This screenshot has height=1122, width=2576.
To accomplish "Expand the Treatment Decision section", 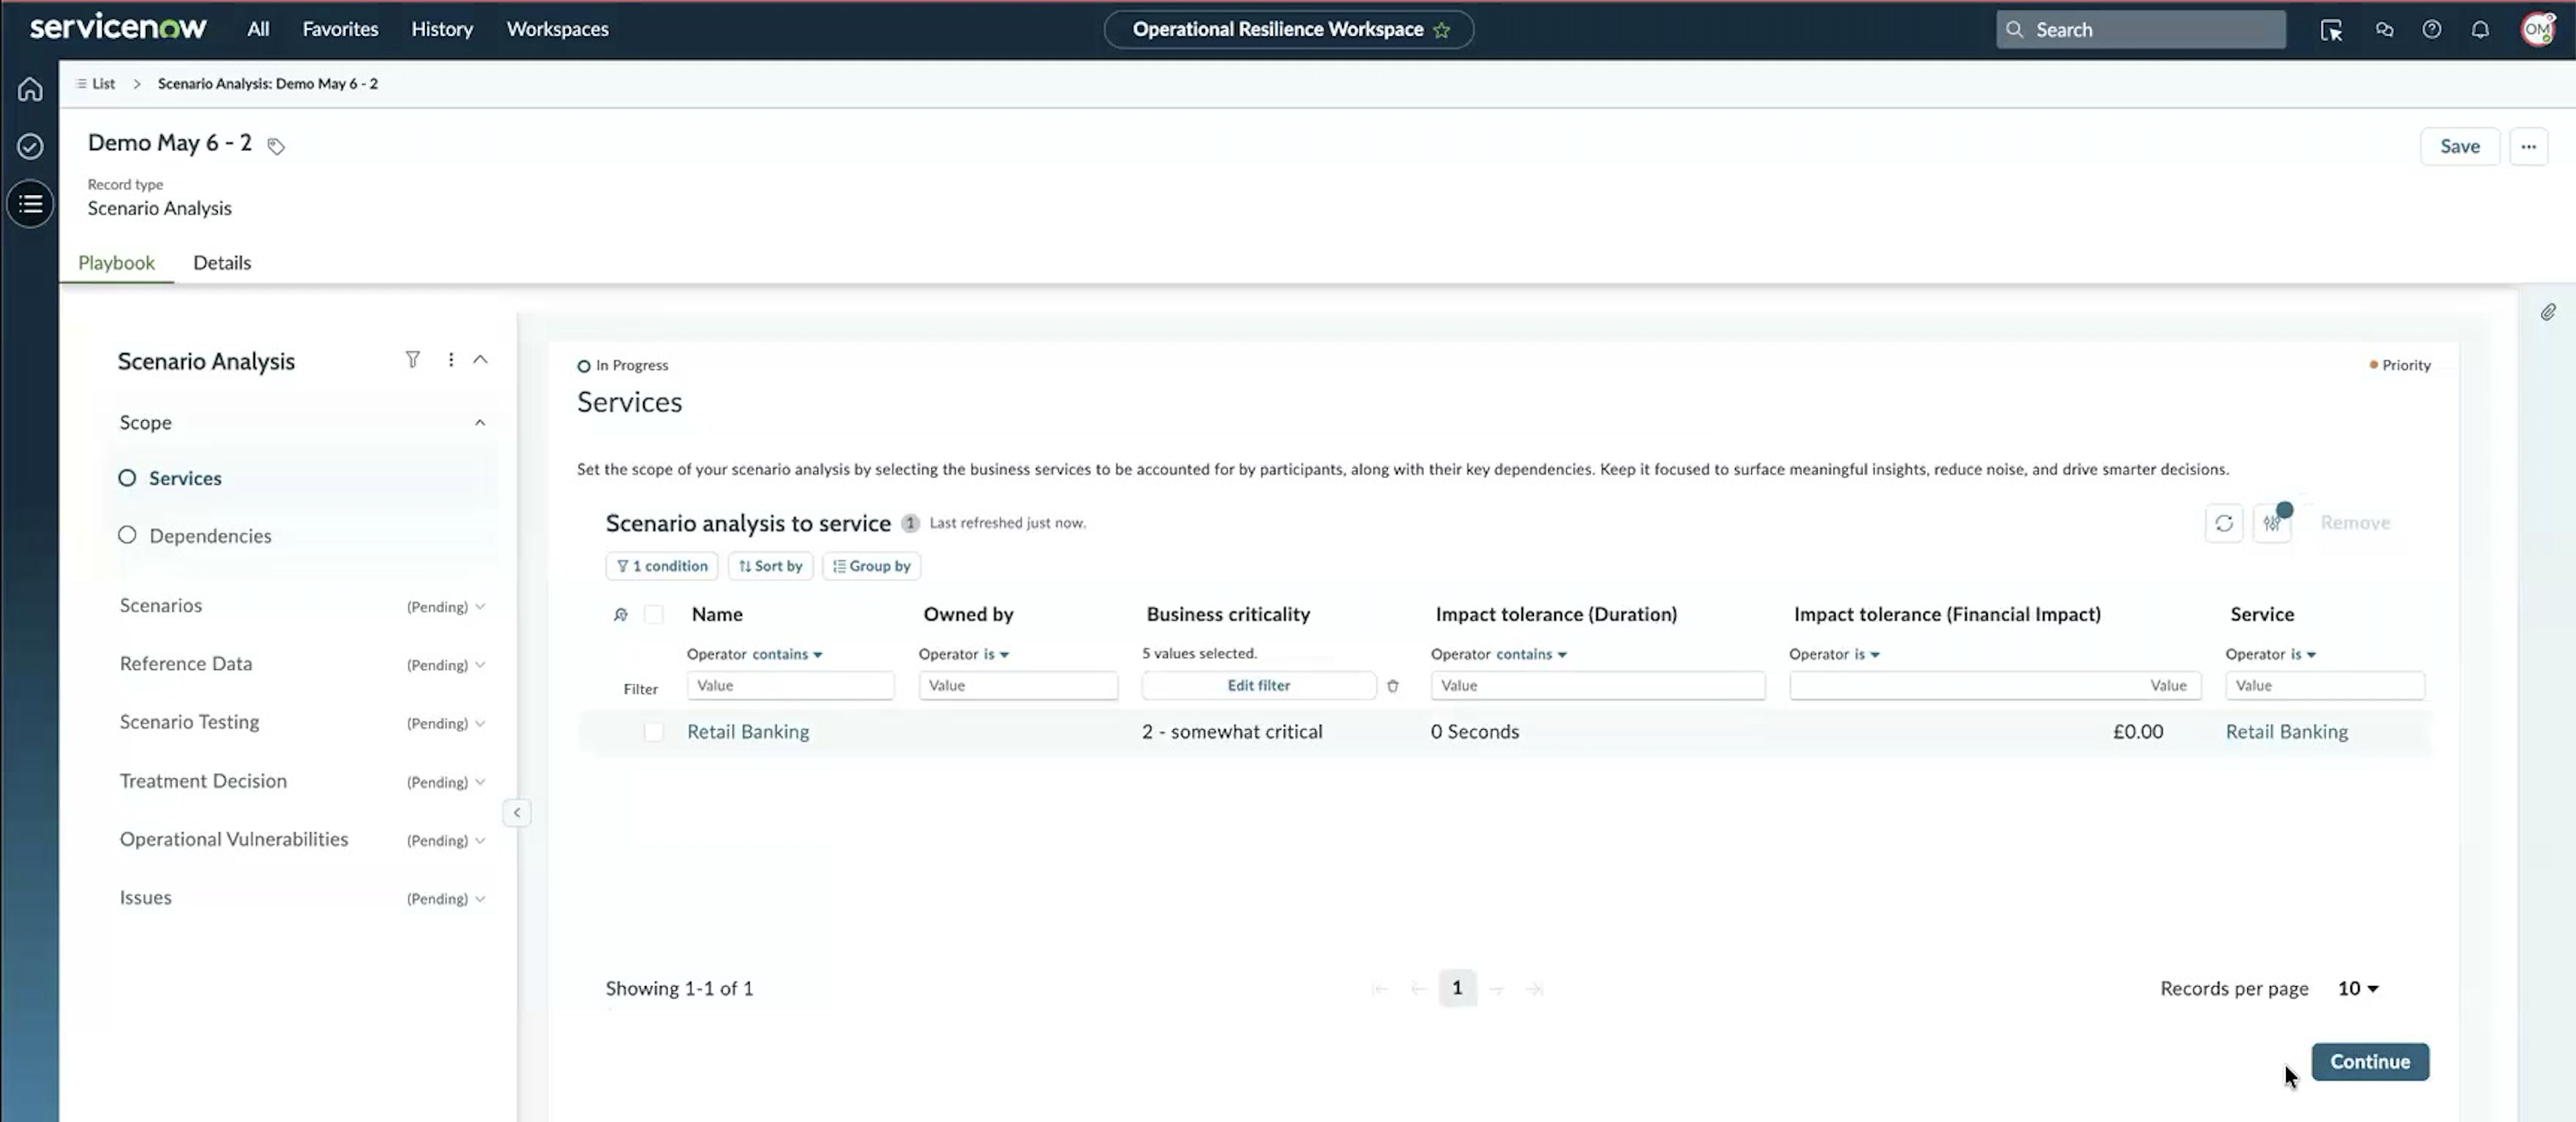I will (x=480, y=782).
